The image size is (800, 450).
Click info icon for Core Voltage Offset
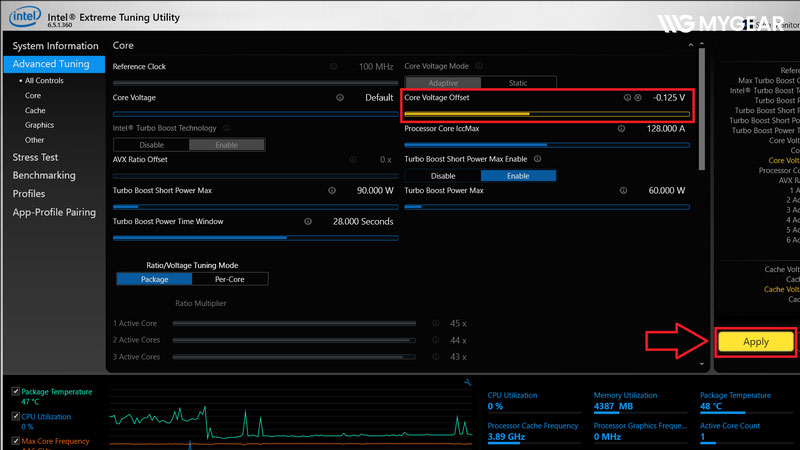click(627, 97)
